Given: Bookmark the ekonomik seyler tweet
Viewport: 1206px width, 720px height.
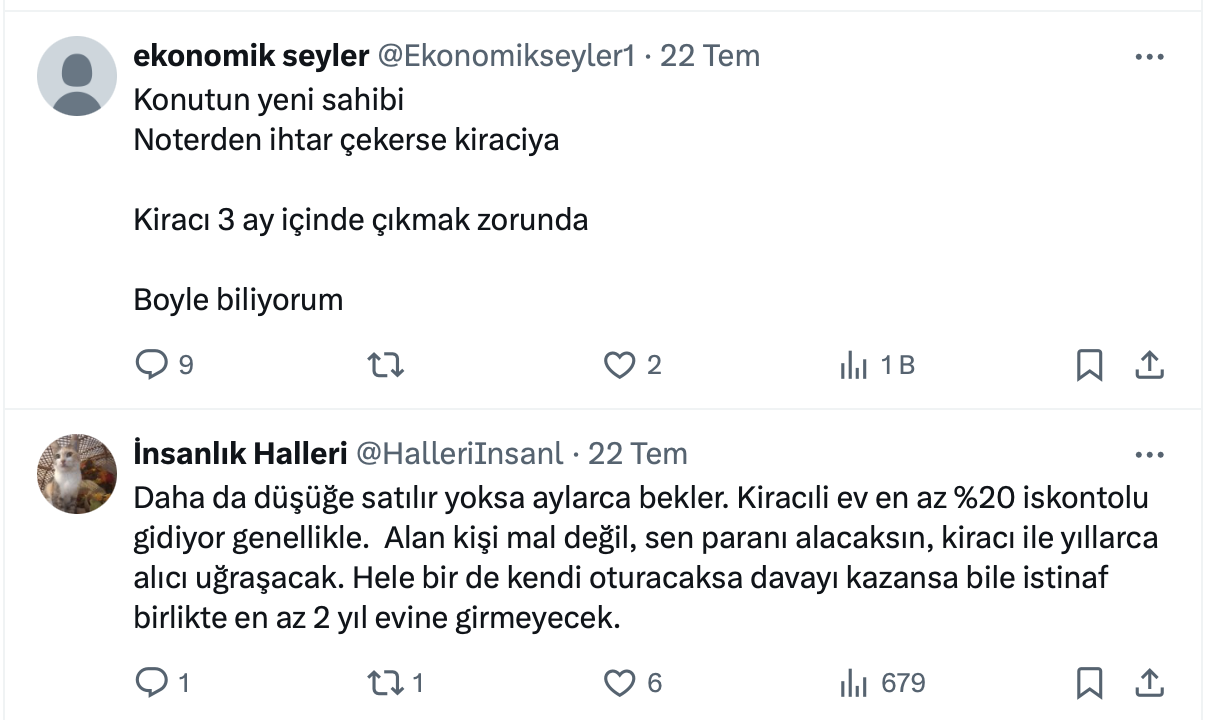Looking at the screenshot, I should 1089,366.
